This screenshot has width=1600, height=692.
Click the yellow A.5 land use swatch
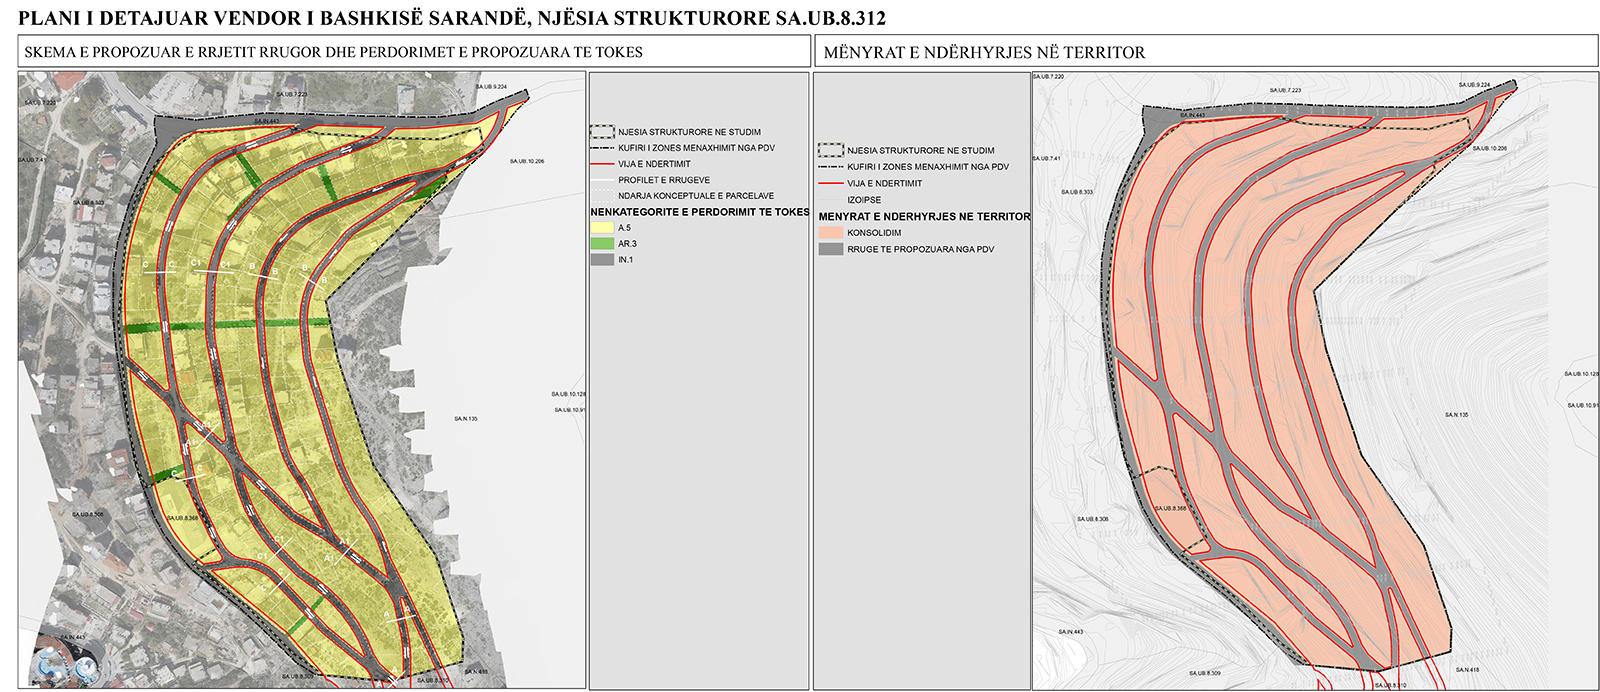click(602, 228)
